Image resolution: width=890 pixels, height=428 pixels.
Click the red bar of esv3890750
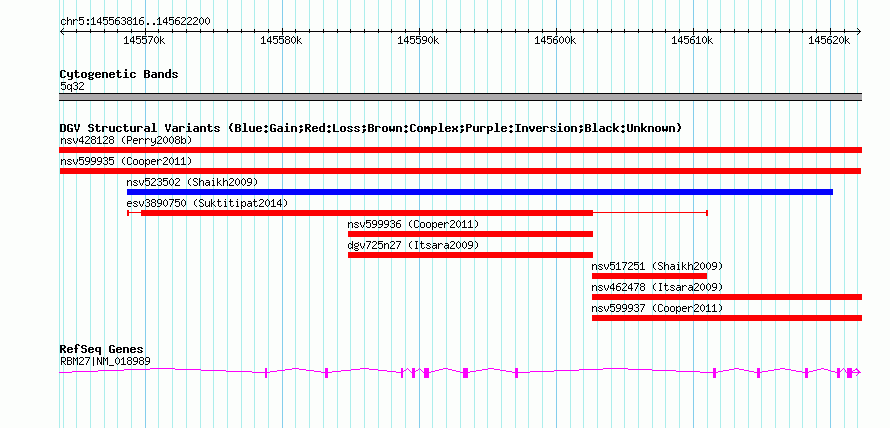367,213
